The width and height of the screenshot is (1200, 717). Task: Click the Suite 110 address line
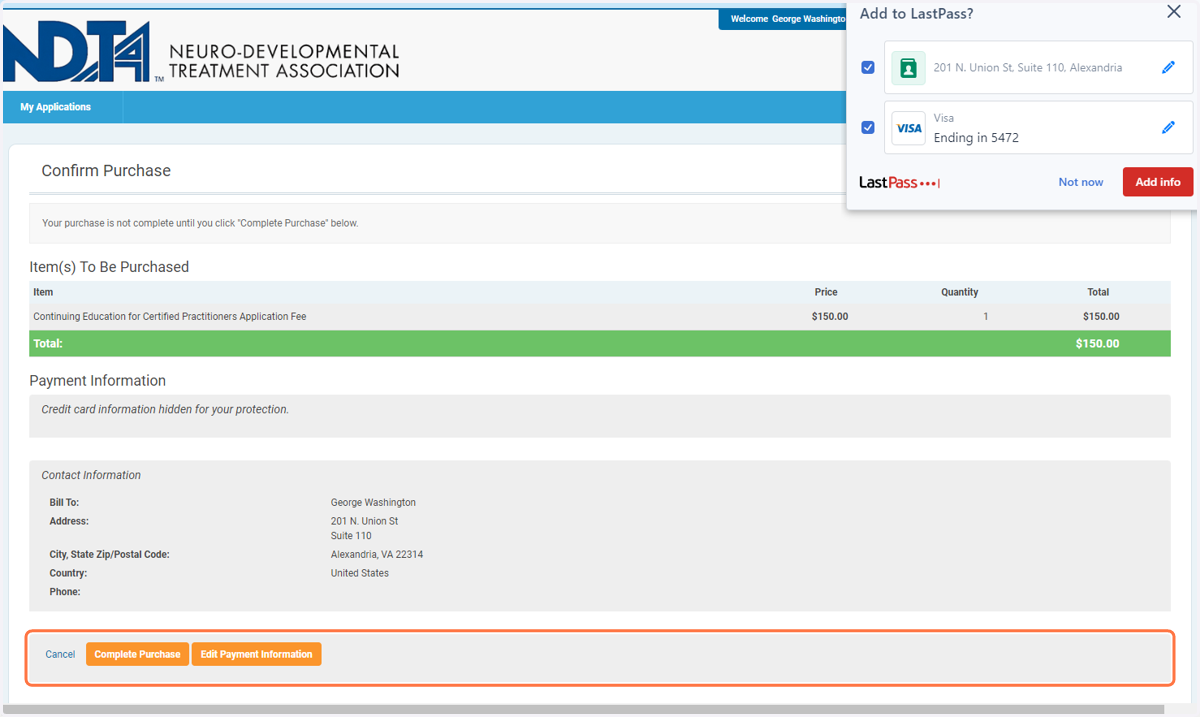(351, 536)
